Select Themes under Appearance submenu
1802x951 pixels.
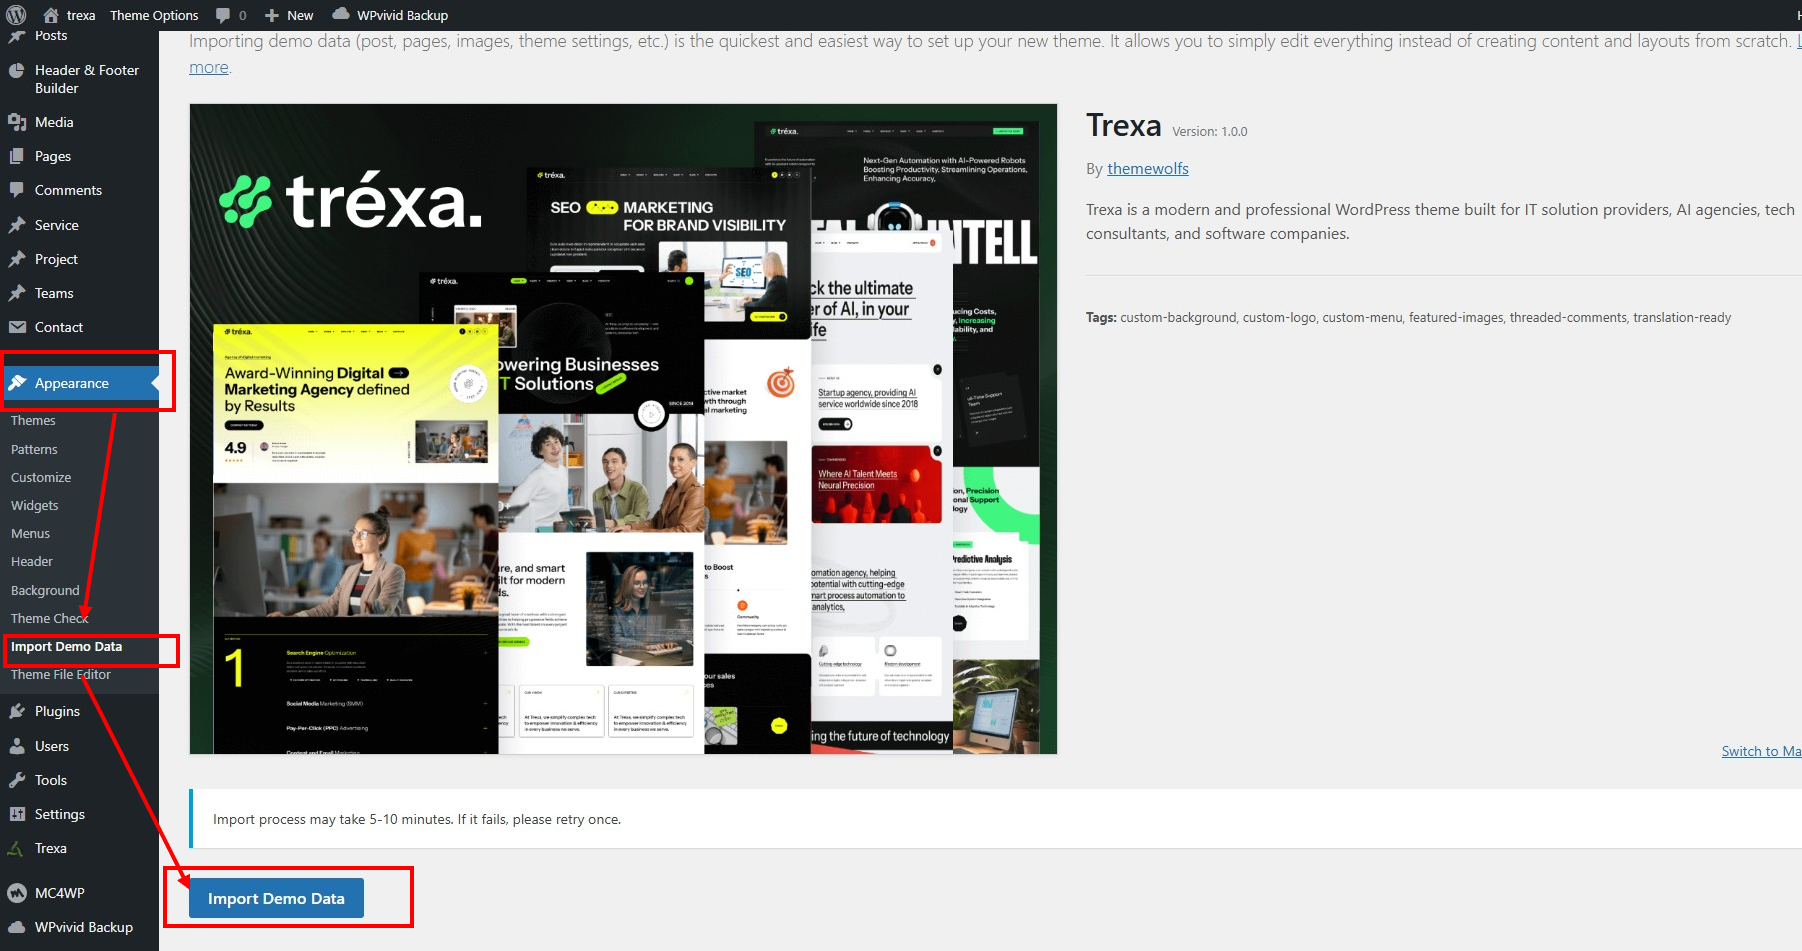(x=33, y=421)
